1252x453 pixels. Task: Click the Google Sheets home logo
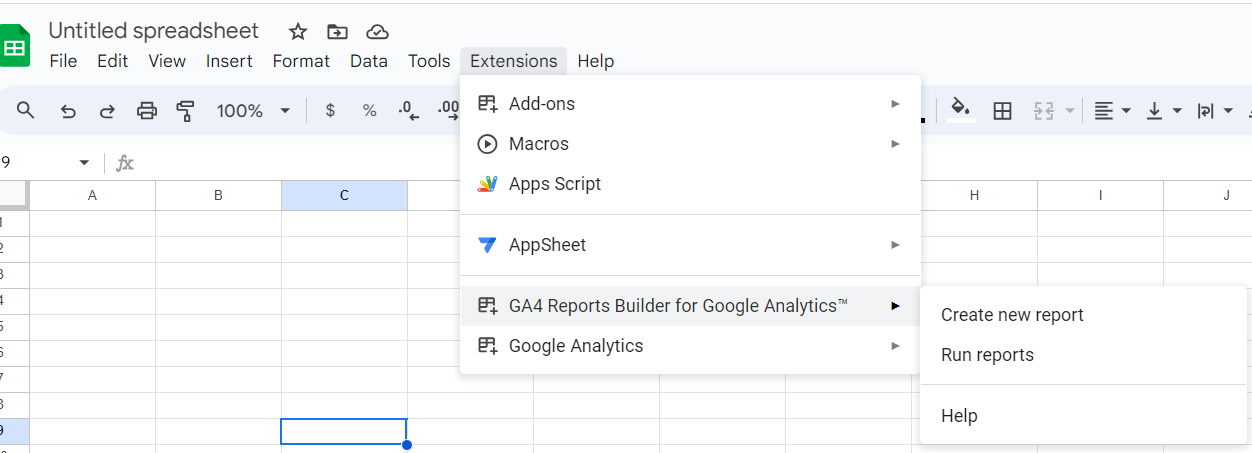[14, 46]
